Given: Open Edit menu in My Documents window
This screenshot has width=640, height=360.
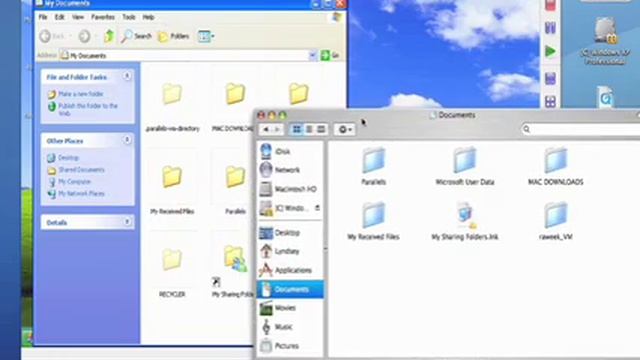Looking at the screenshot, I should [60, 17].
